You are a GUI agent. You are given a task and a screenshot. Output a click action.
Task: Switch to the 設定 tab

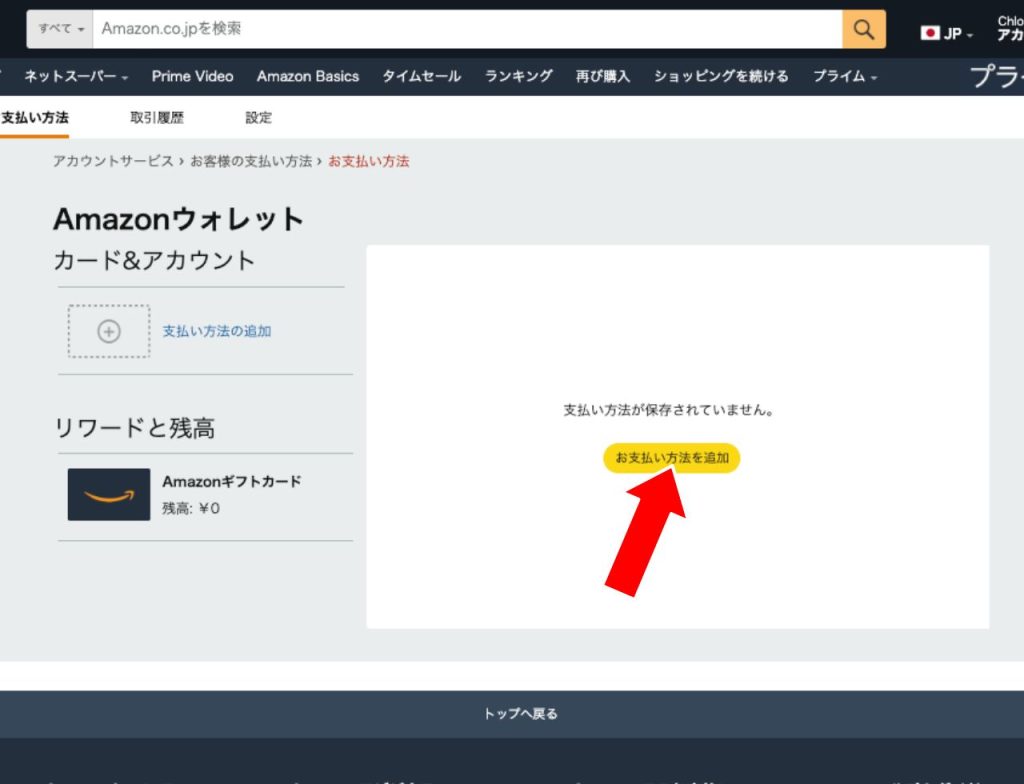tap(258, 118)
